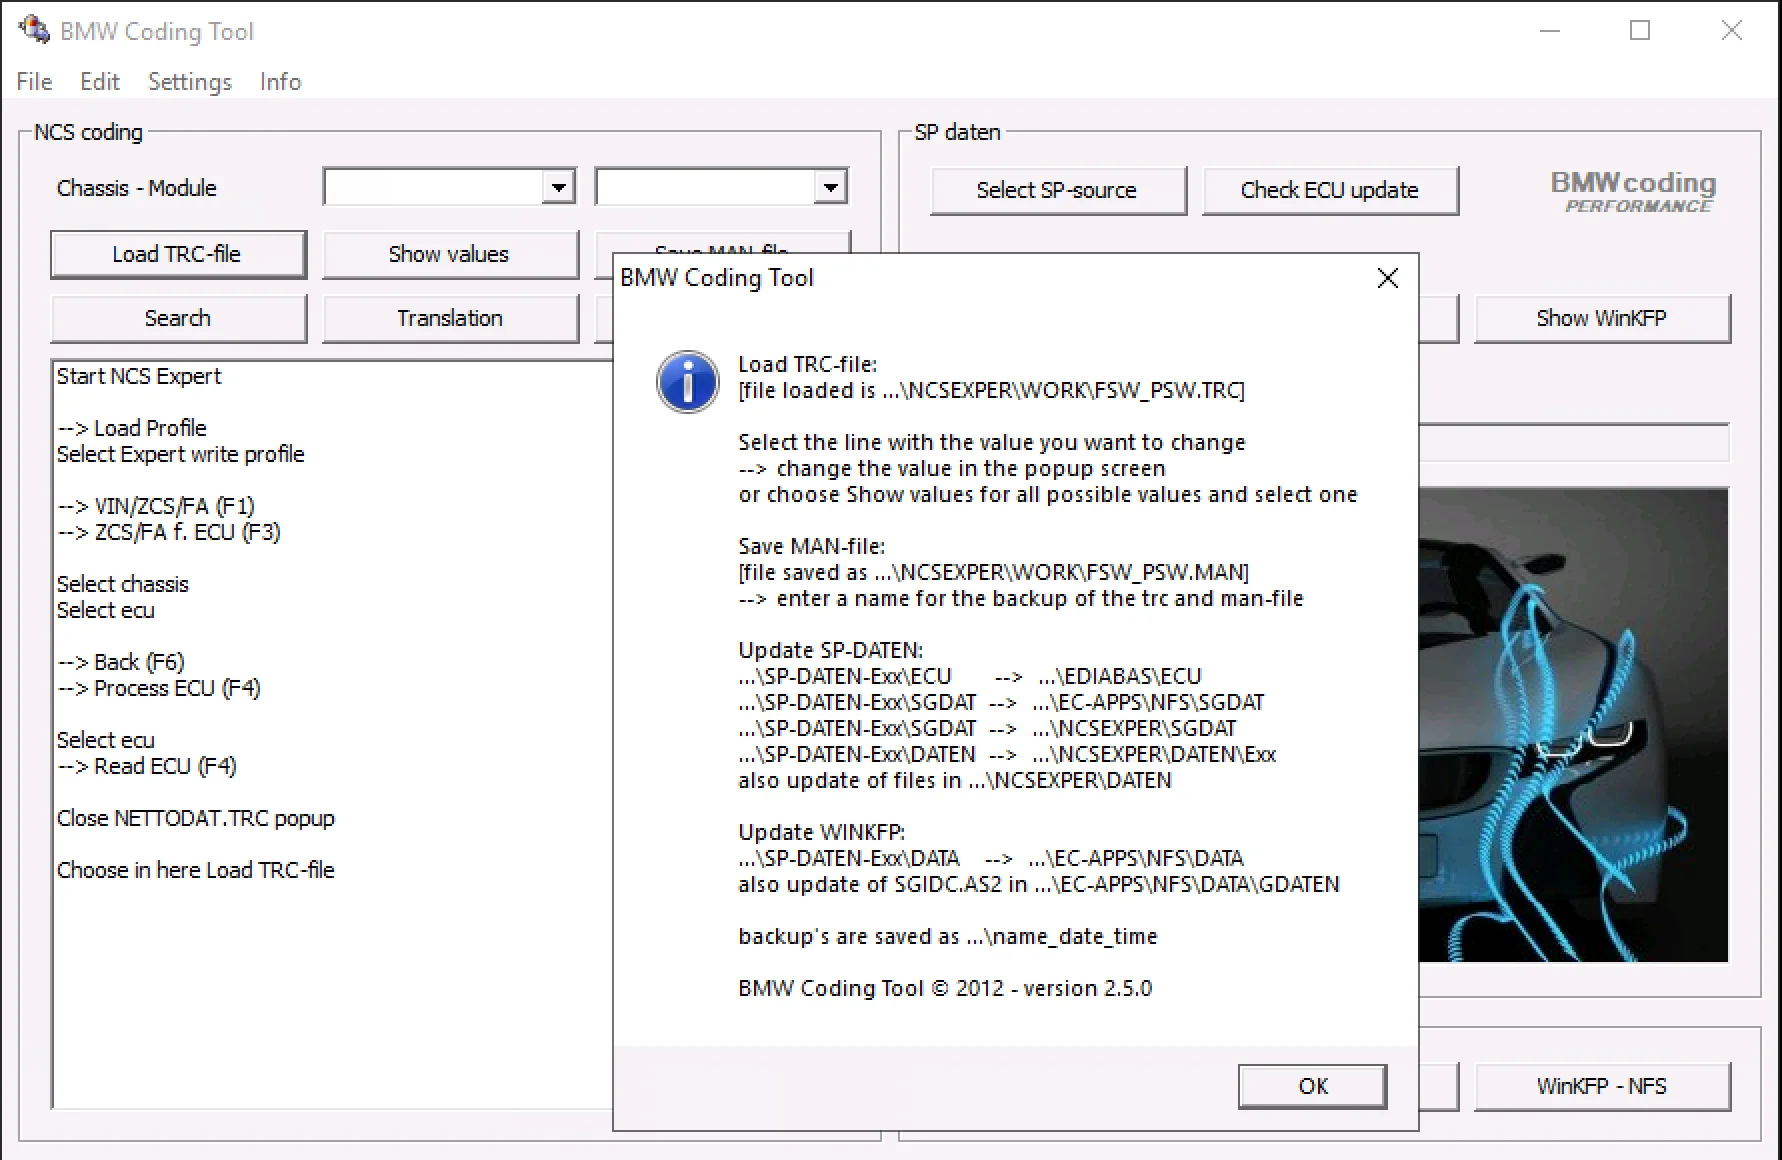Open the File menu
The image size is (1782, 1160).
[x=34, y=82]
